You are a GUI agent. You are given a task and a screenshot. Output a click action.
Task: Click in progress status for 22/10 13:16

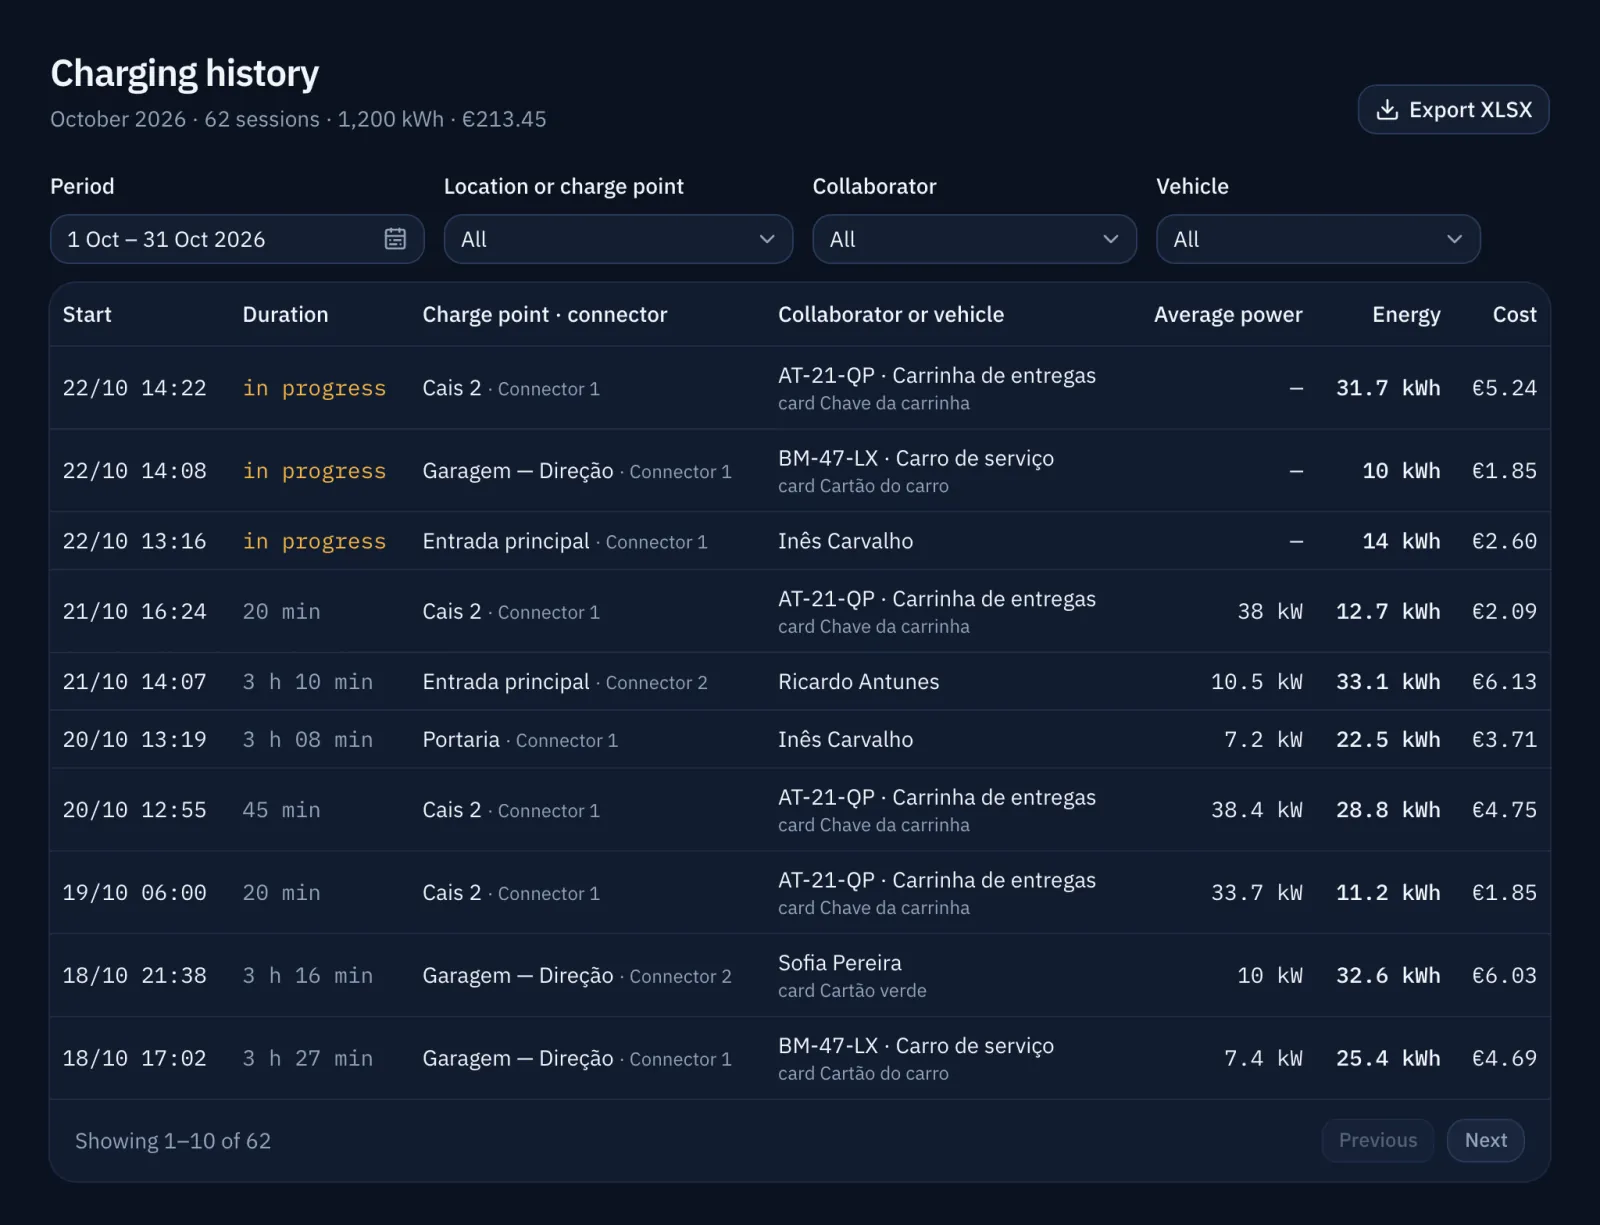click(x=314, y=541)
